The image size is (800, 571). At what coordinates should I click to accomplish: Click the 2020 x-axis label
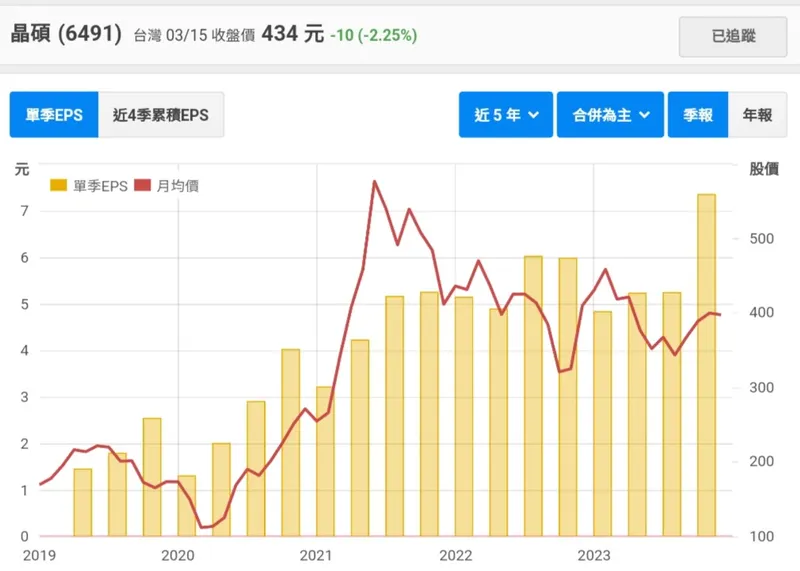[178, 555]
